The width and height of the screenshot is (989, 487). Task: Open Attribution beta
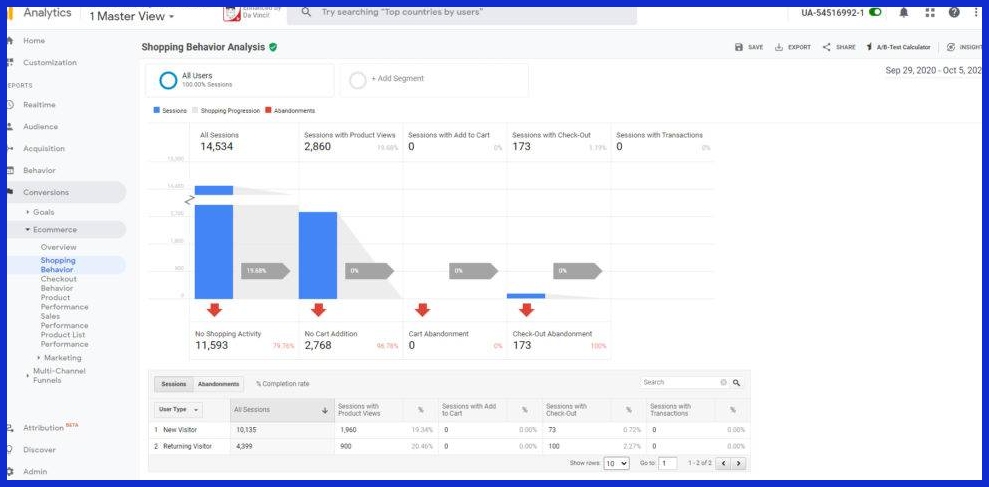(50, 427)
